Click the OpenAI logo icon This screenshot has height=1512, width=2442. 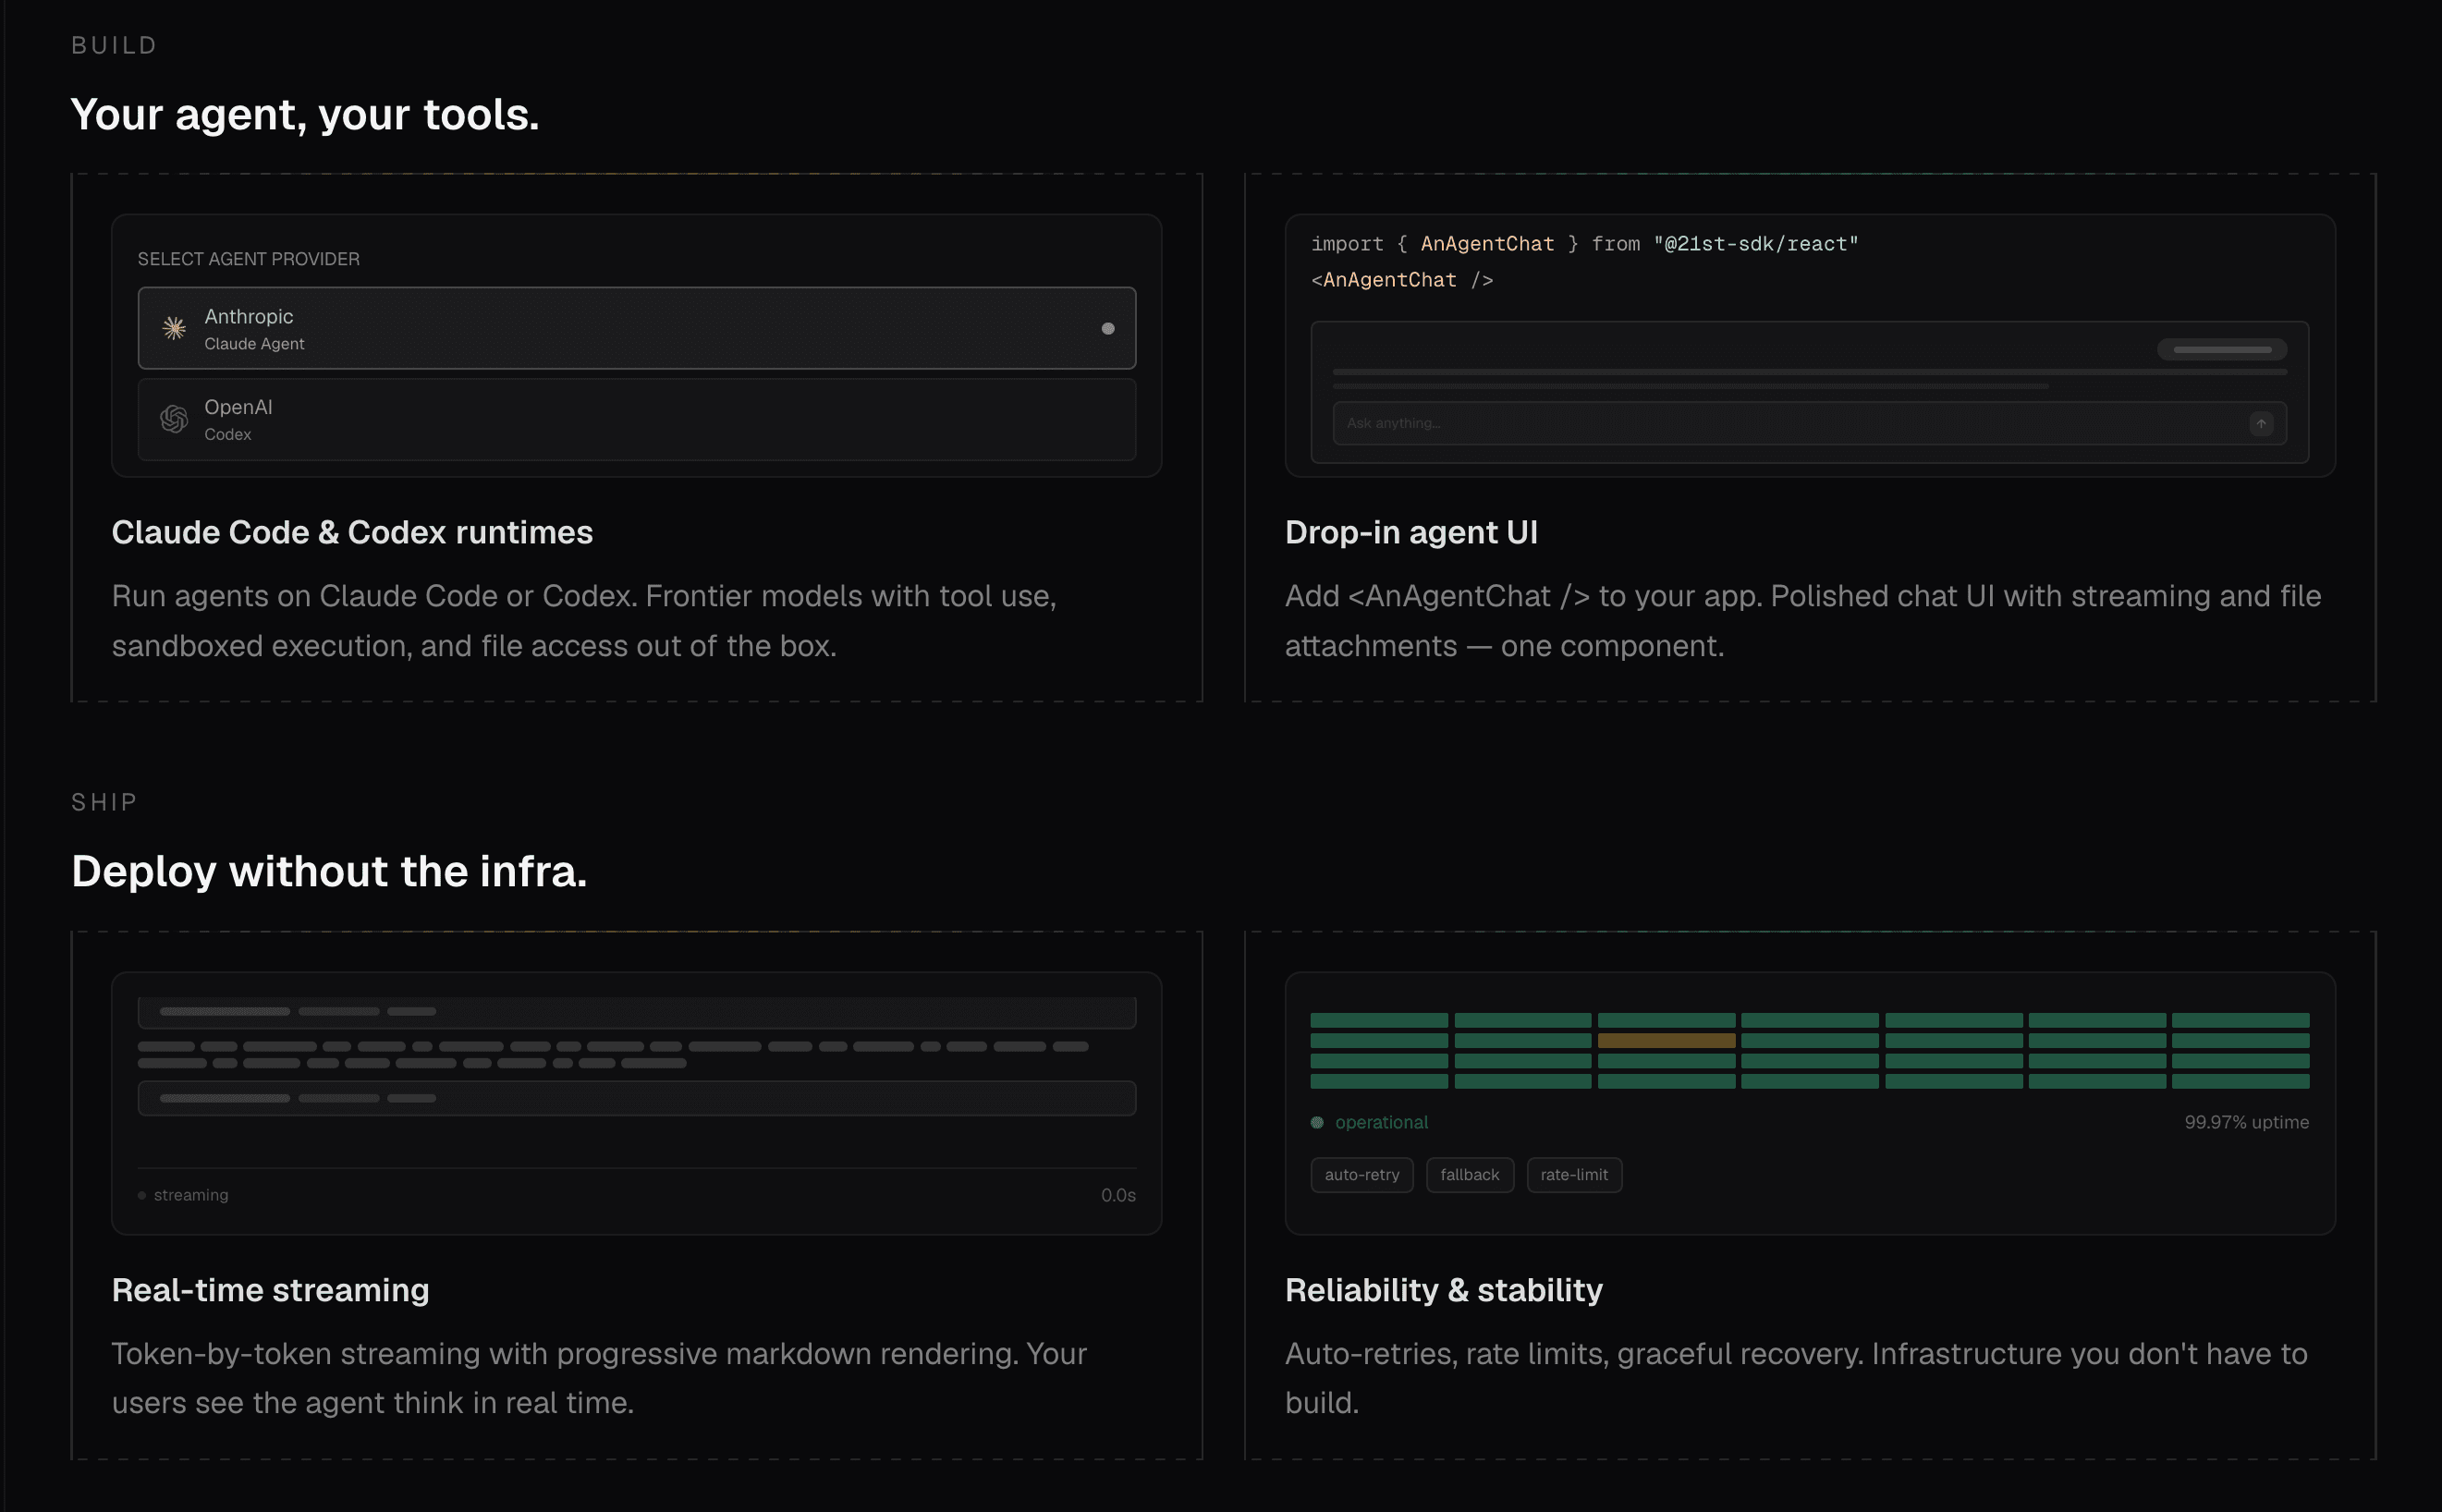[x=172, y=419]
